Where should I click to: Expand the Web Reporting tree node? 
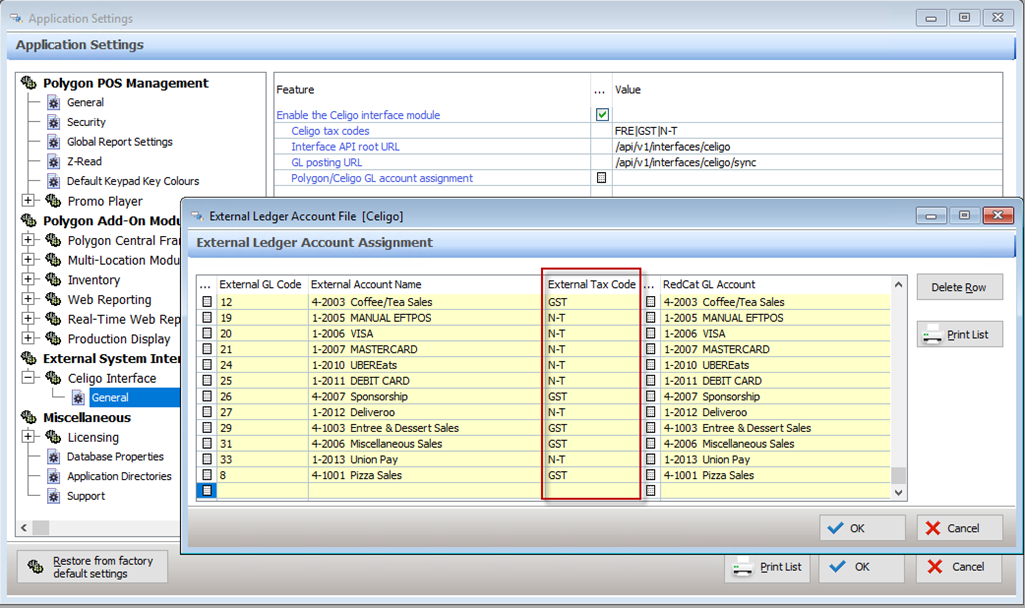point(27,299)
